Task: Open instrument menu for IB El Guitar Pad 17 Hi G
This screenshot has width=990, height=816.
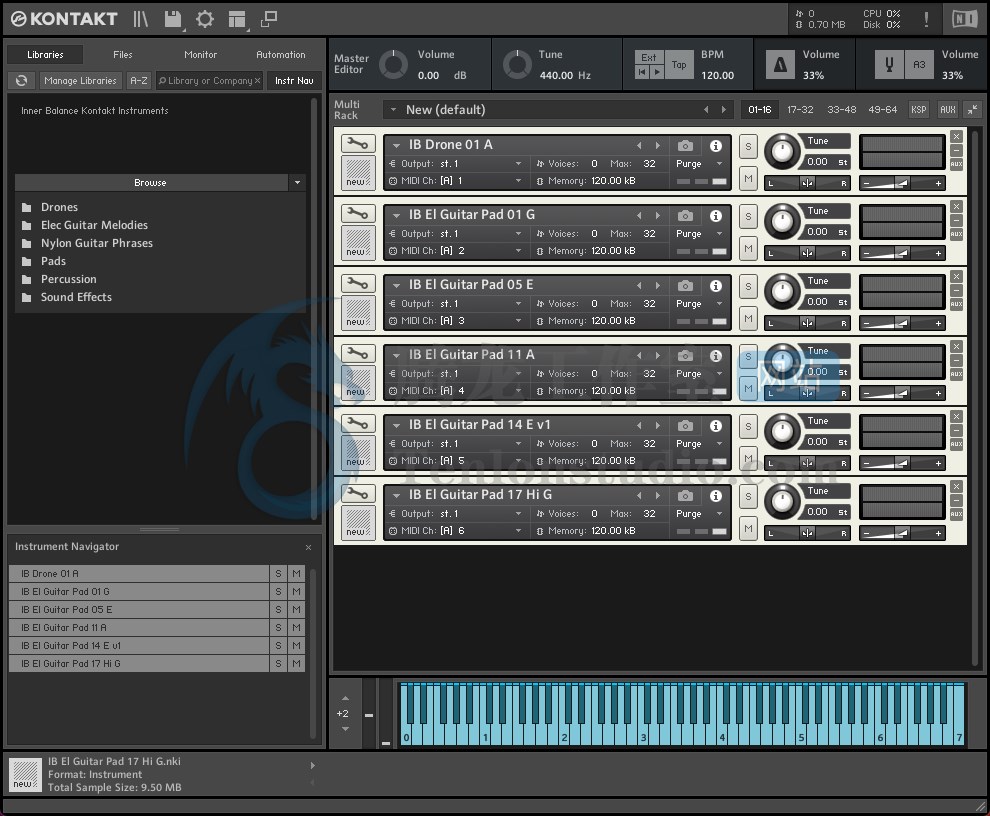Action: pos(397,495)
